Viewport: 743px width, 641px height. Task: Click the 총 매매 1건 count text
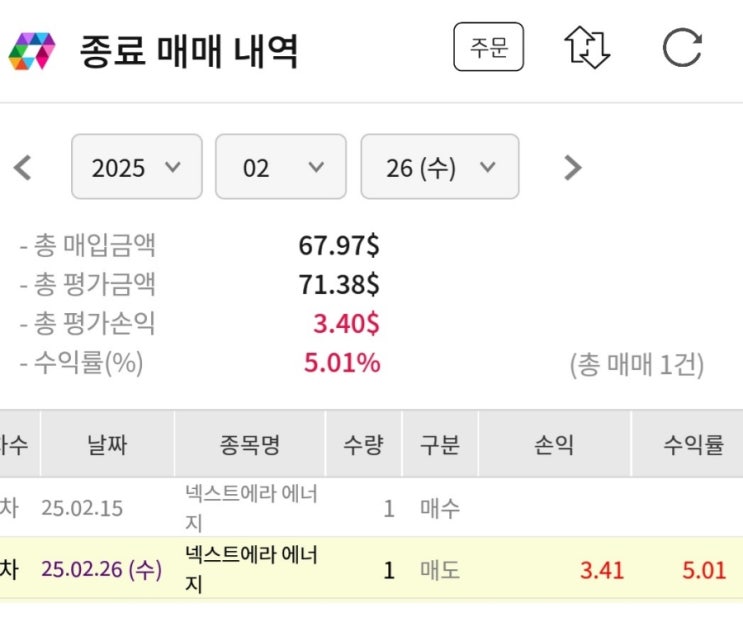[636, 365]
